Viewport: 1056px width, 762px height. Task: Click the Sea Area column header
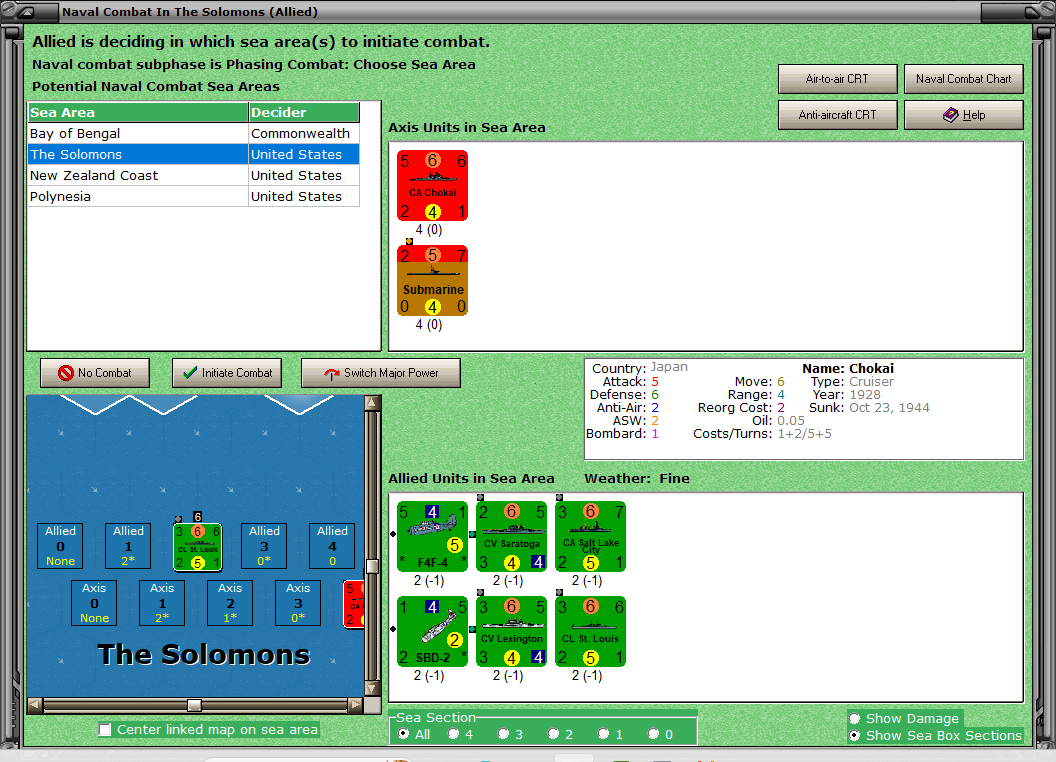coord(138,112)
